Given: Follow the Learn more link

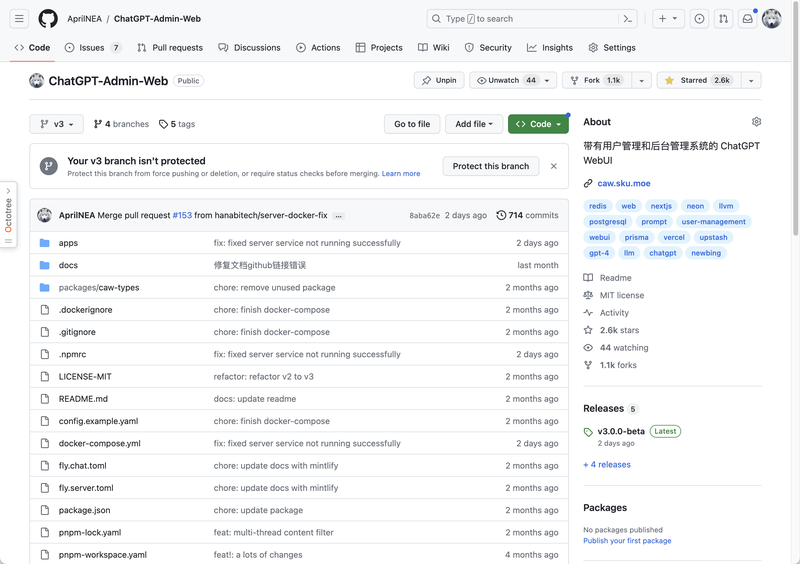Looking at the screenshot, I should [x=401, y=174].
